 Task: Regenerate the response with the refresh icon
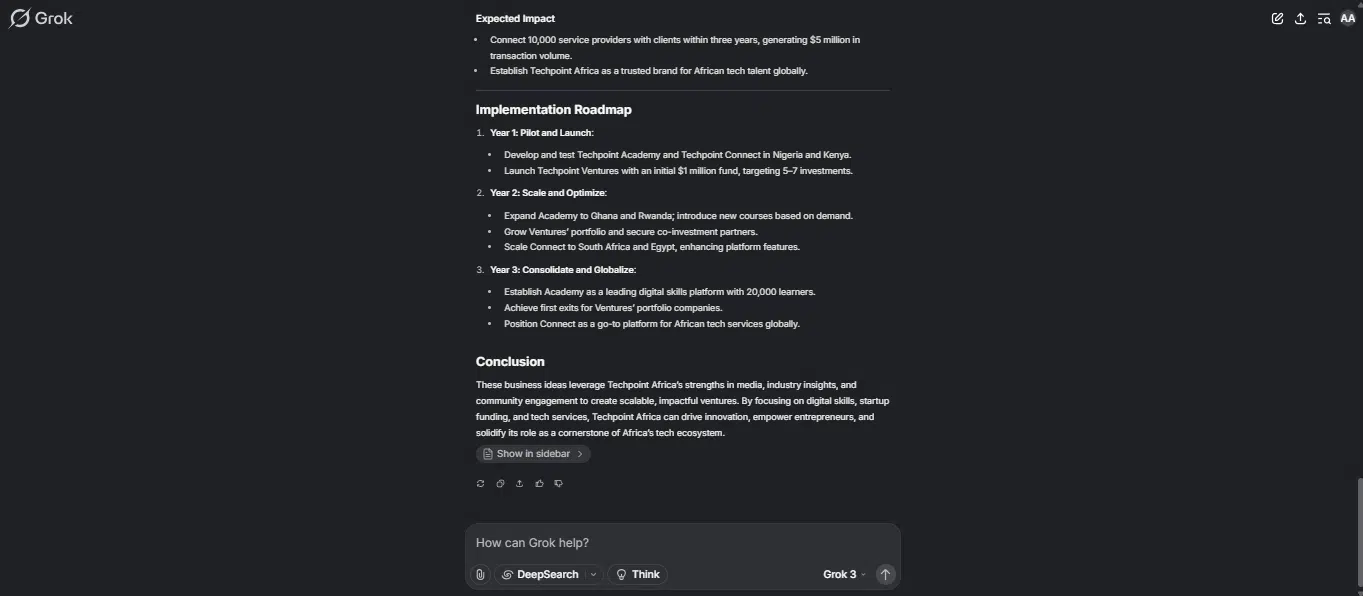(481, 484)
